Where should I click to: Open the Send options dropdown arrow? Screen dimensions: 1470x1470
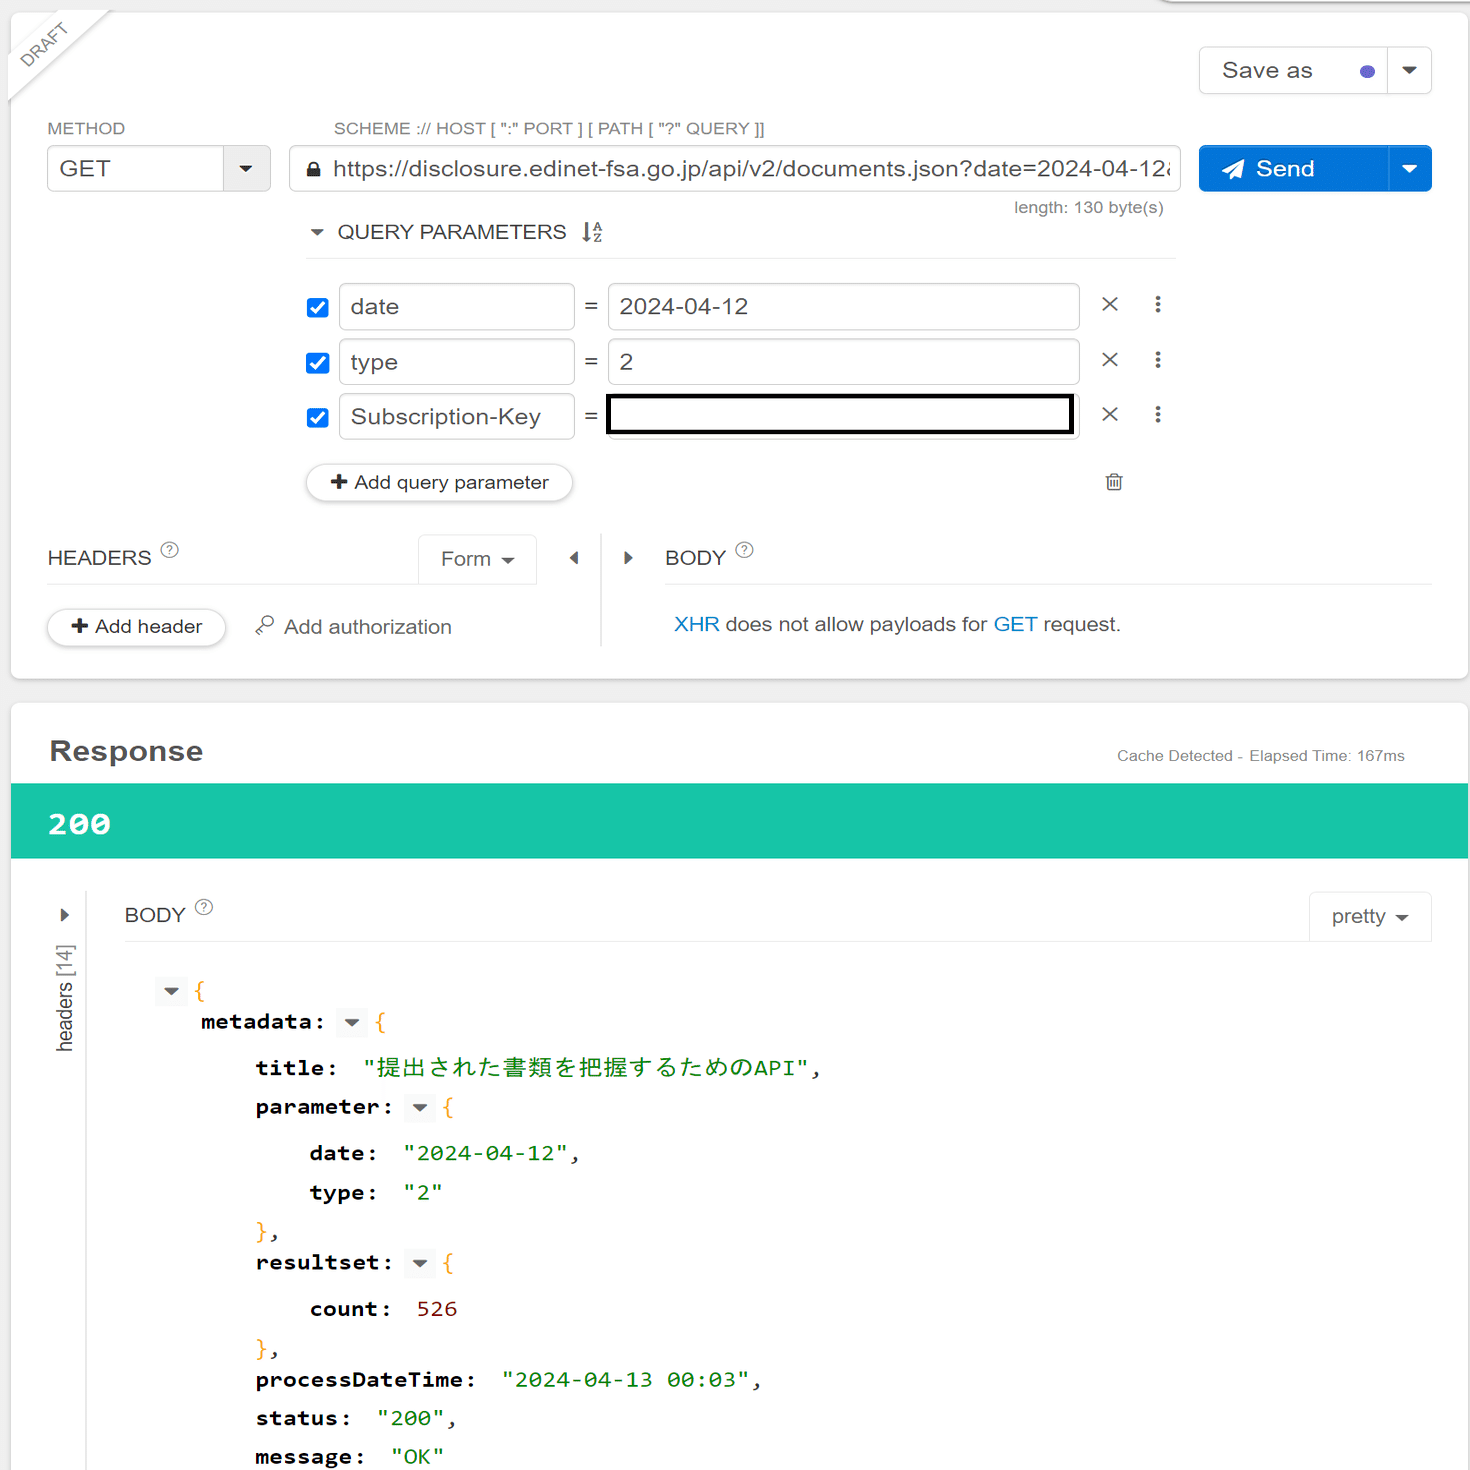tap(1409, 168)
